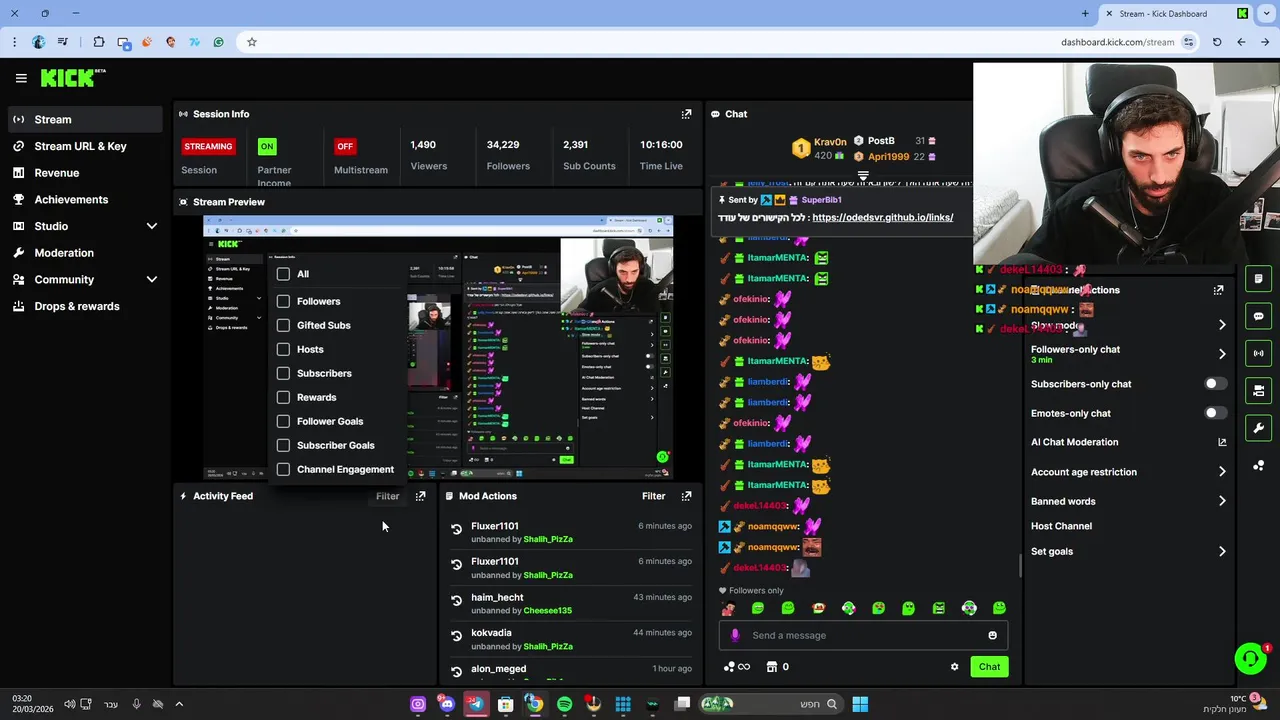1280x720 pixels.
Task: Open the broadcast signal icon in right sidebar
Action: (1258, 353)
